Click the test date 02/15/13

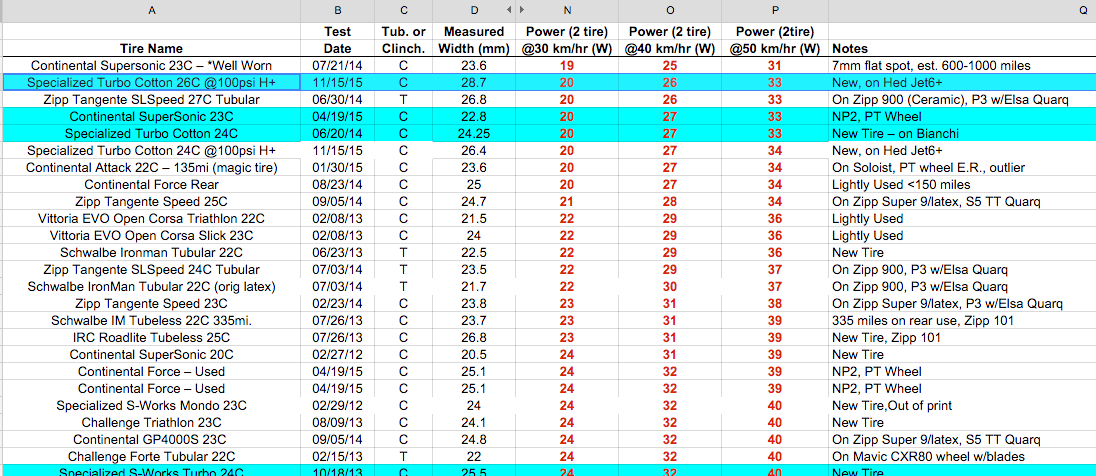[x=338, y=456]
